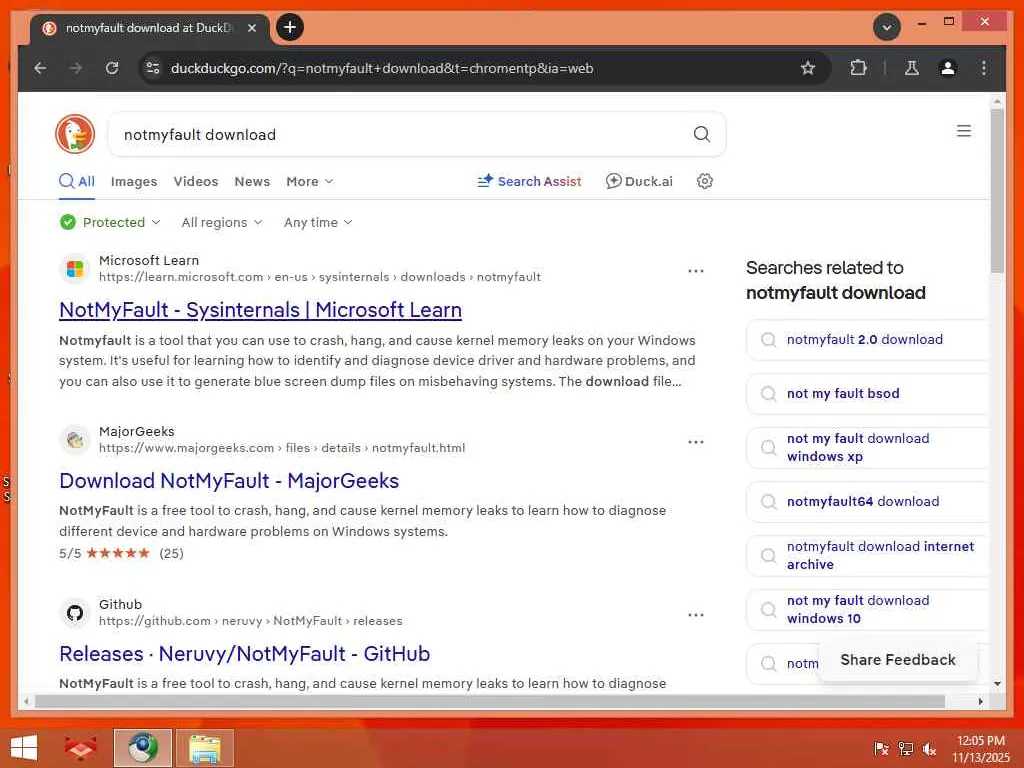Click the browser address bar URL

coord(382,68)
